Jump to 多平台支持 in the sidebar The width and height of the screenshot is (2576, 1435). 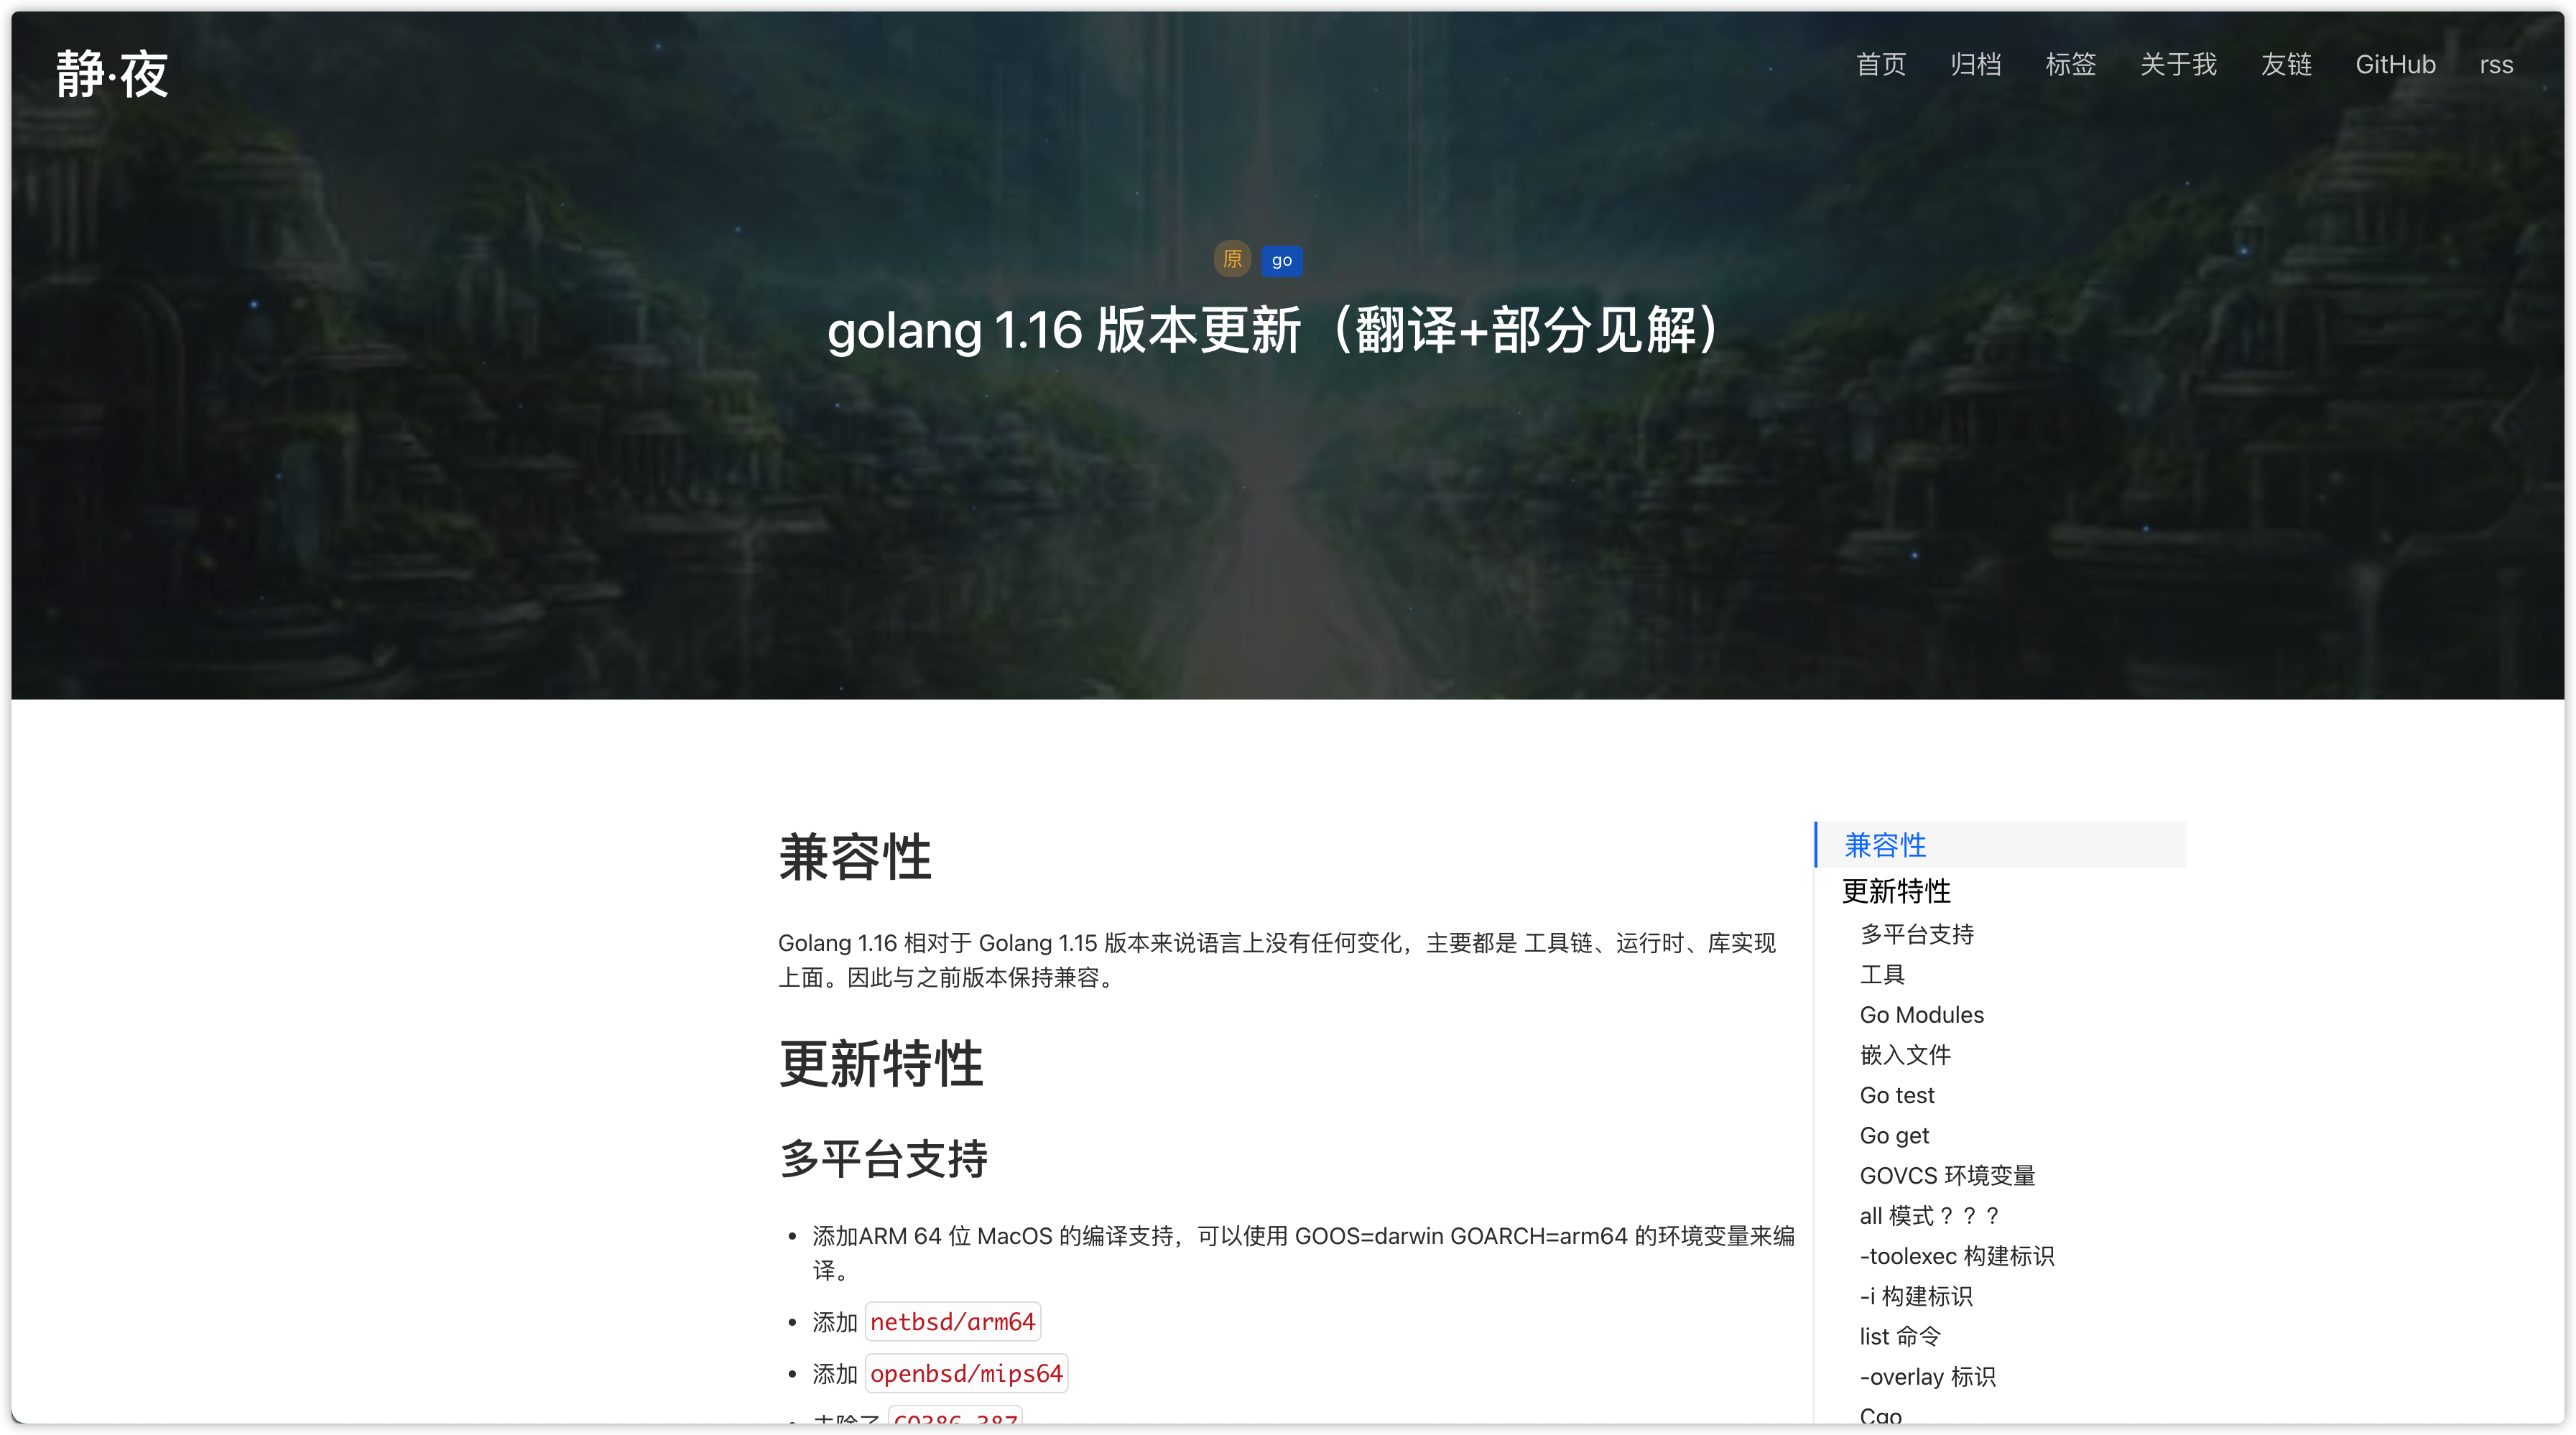(x=1916, y=934)
